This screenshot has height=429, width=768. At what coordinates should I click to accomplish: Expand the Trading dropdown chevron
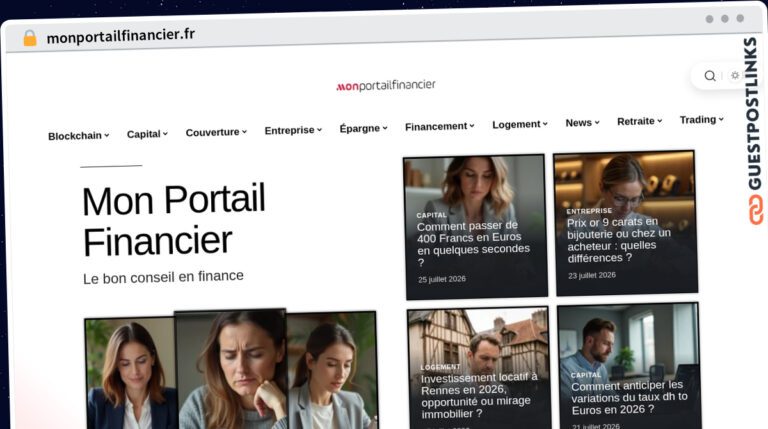coord(721,119)
